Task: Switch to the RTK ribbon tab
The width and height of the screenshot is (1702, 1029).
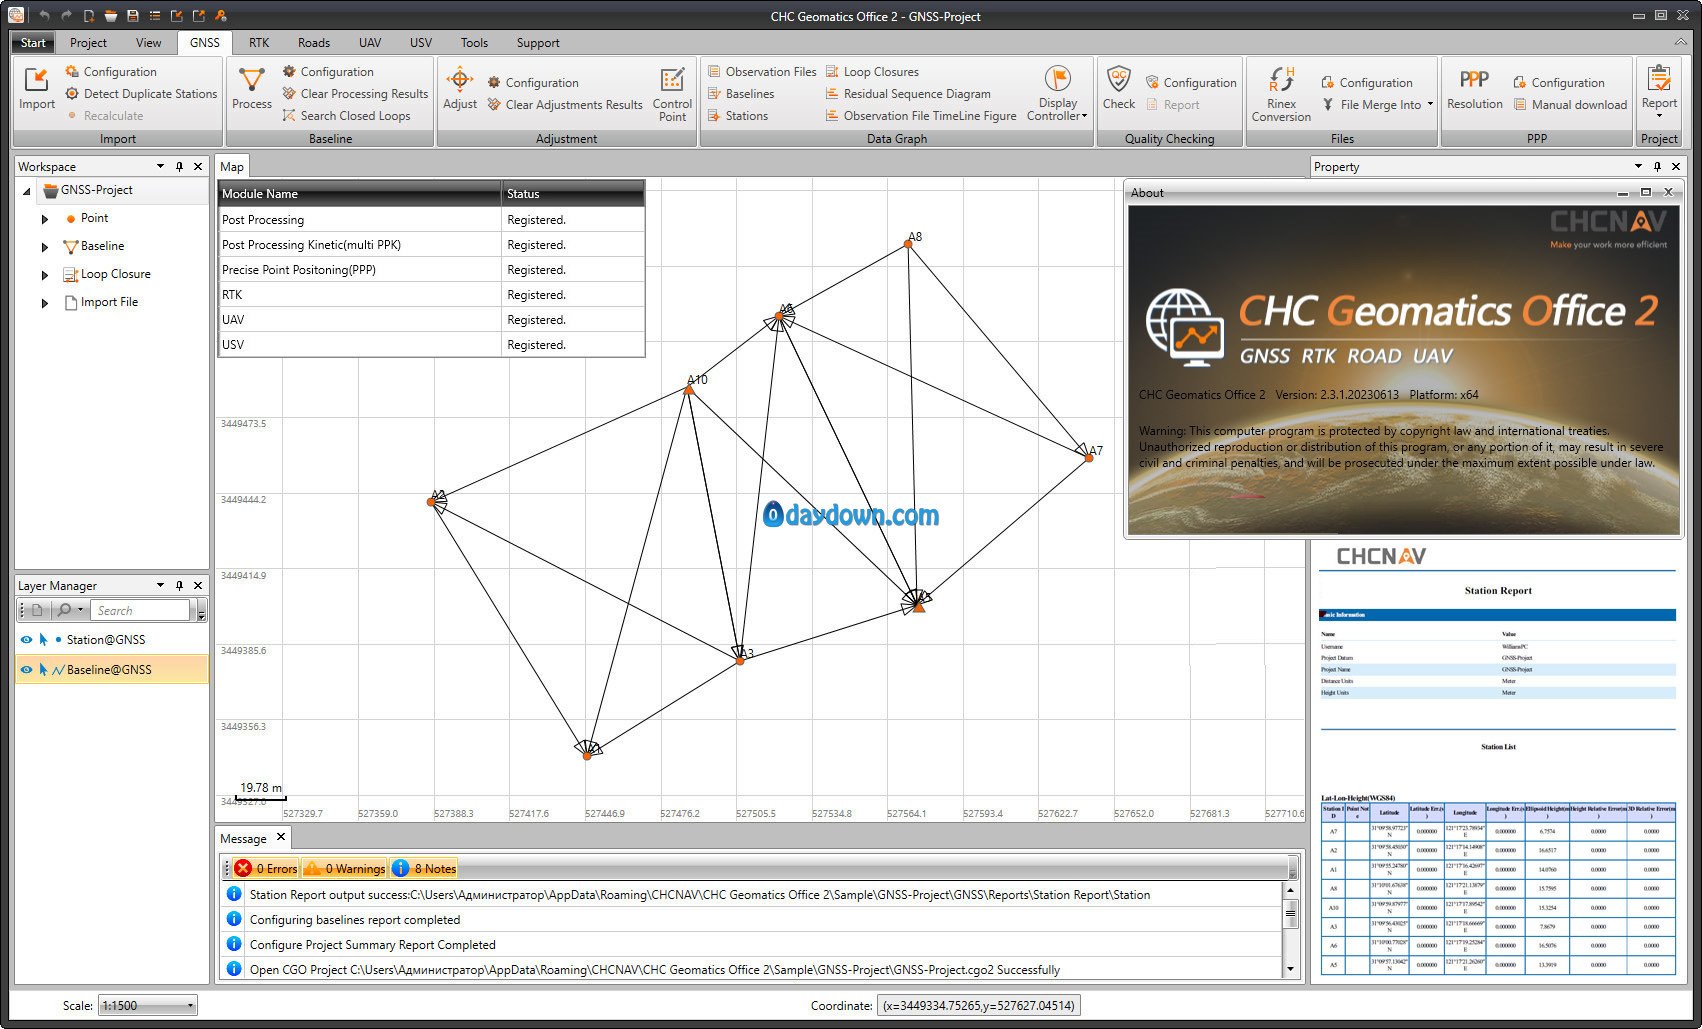Action: (259, 43)
